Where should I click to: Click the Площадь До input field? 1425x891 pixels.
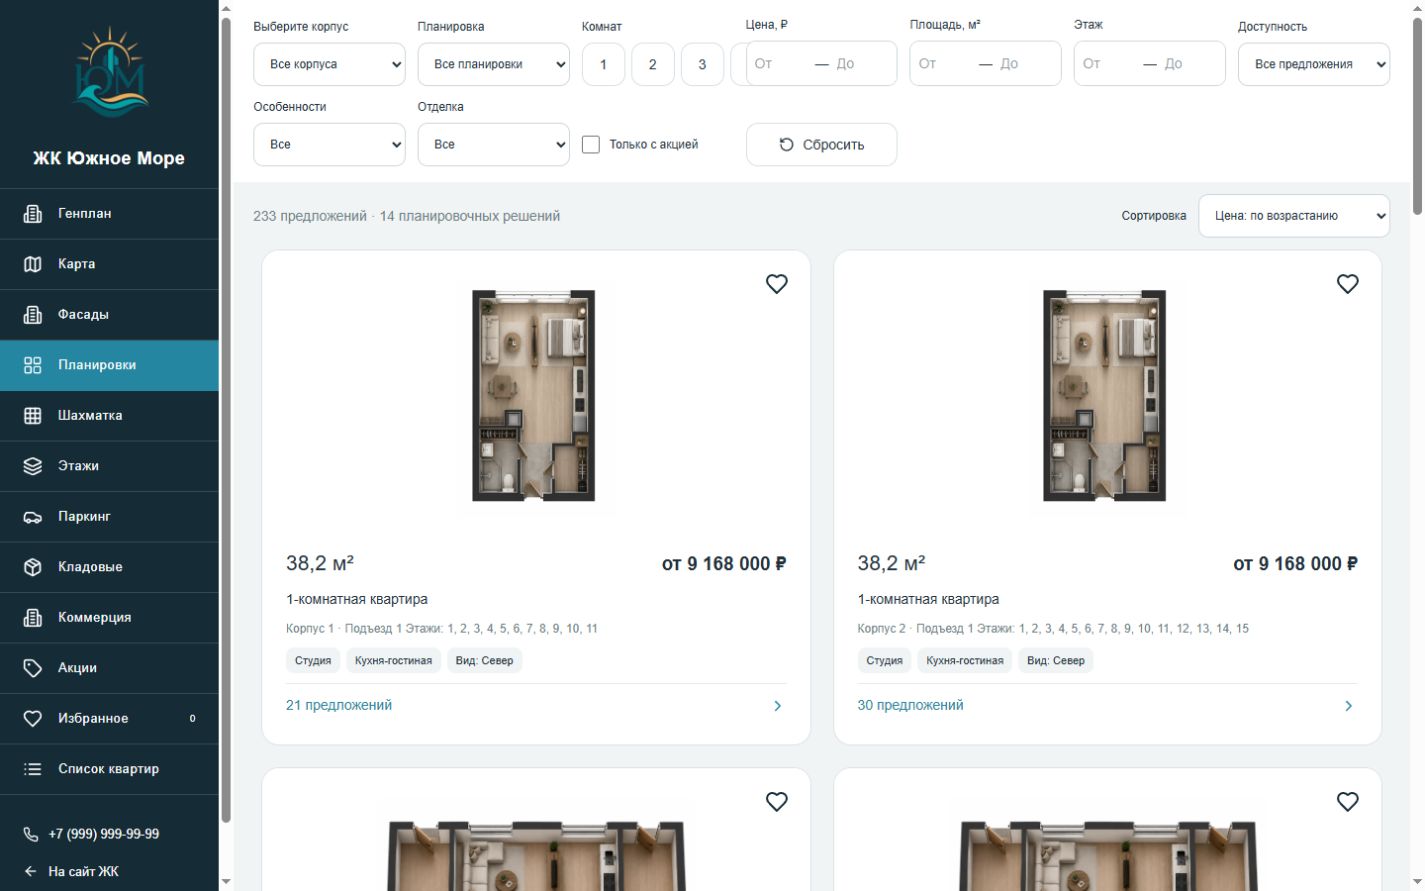1026,64
